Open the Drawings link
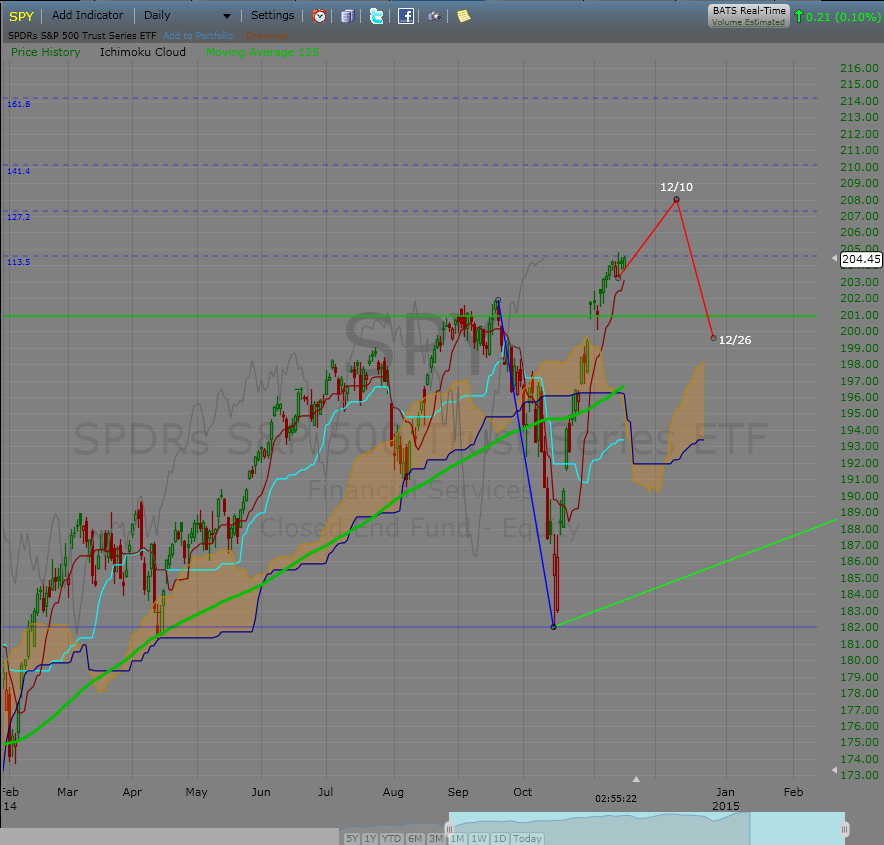 click(267, 36)
